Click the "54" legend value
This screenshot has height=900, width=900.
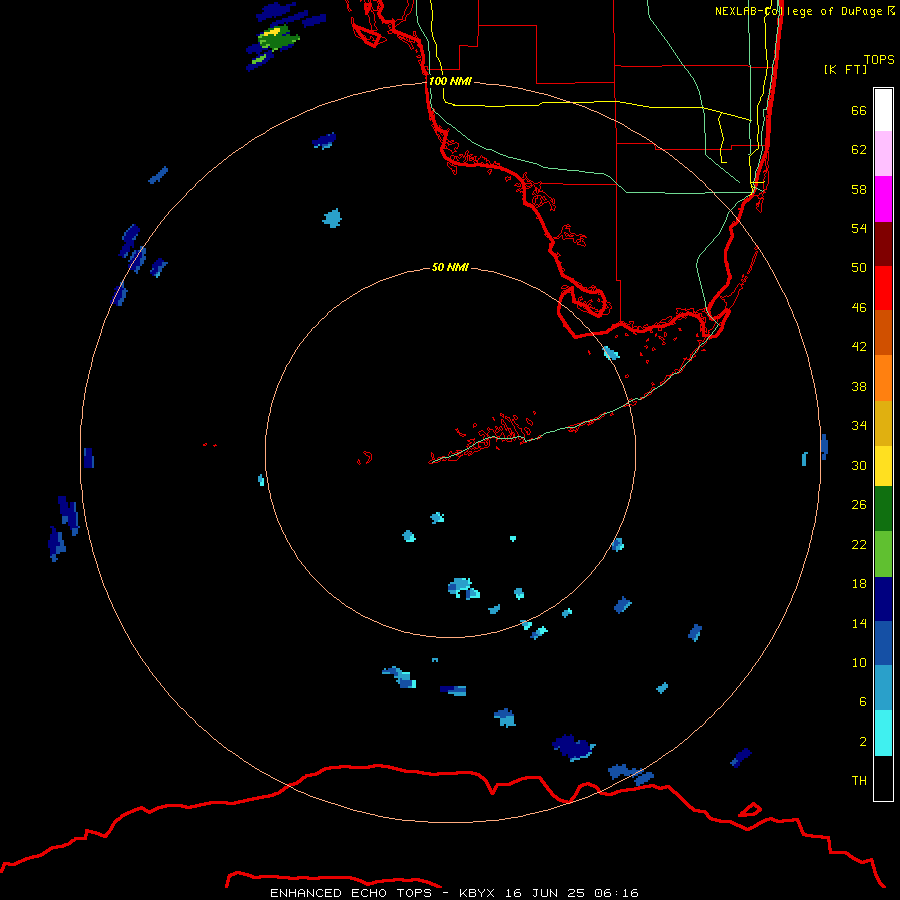859,228
